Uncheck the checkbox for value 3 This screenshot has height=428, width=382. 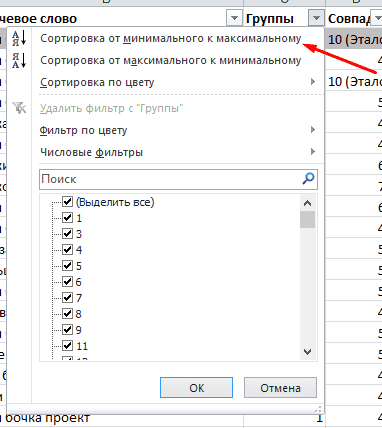tap(68, 234)
